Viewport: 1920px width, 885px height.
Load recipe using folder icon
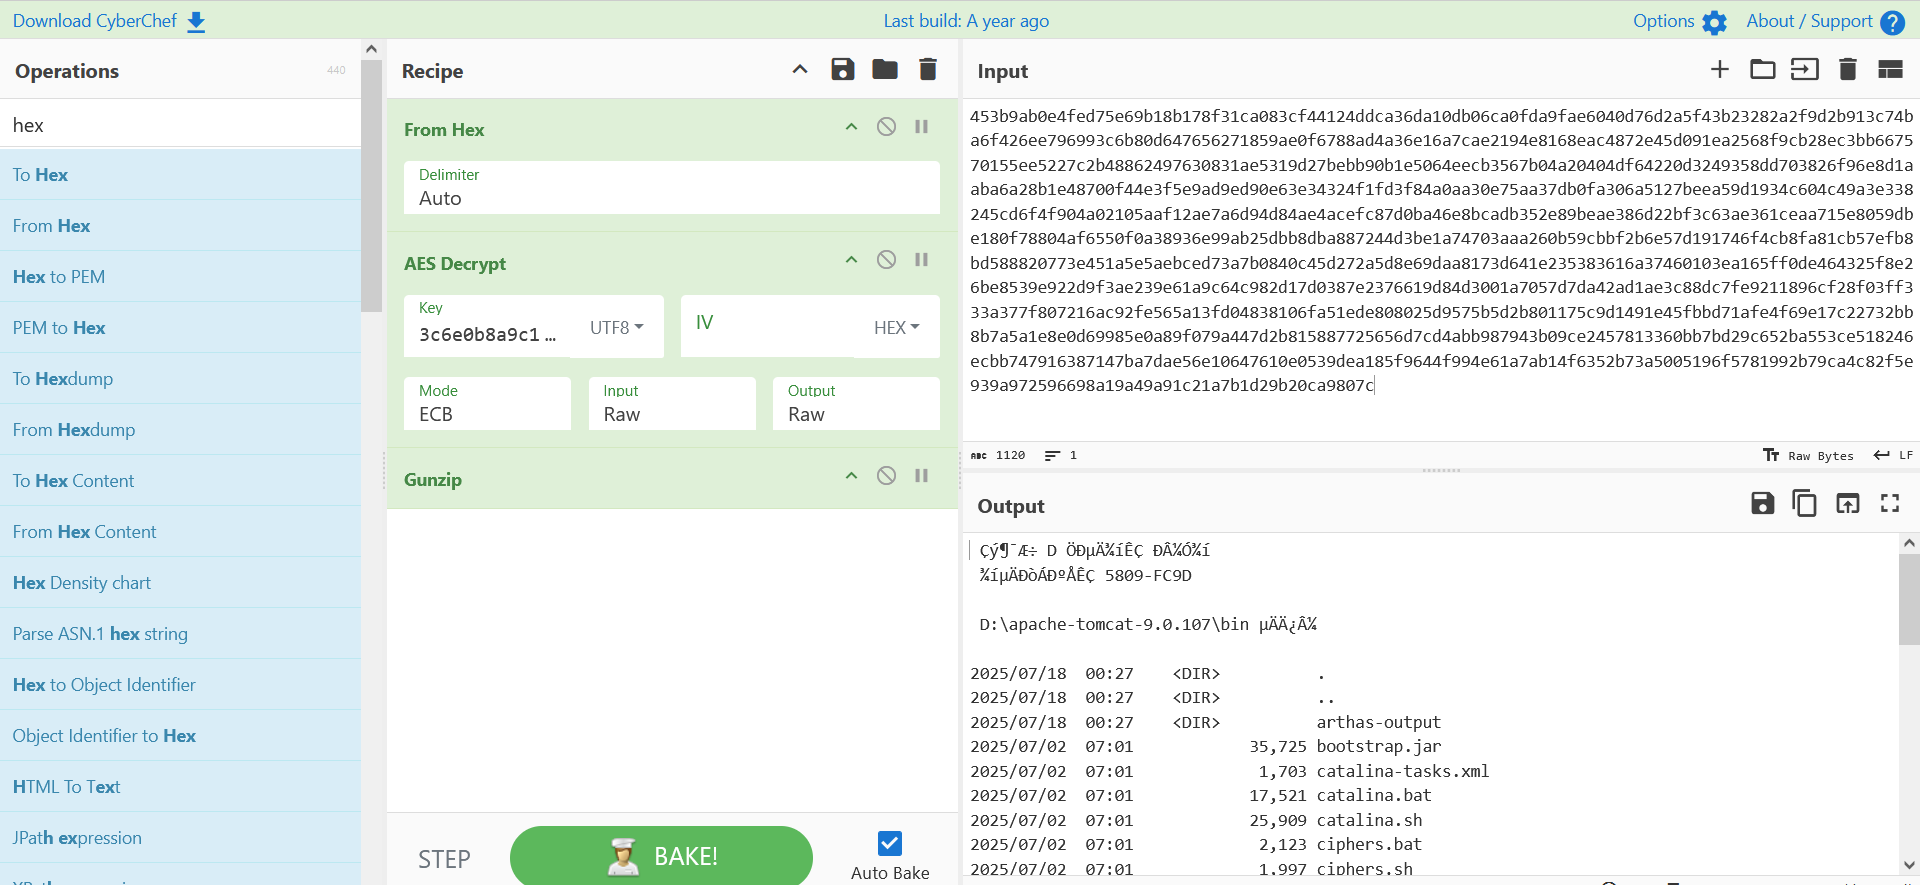click(885, 69)
